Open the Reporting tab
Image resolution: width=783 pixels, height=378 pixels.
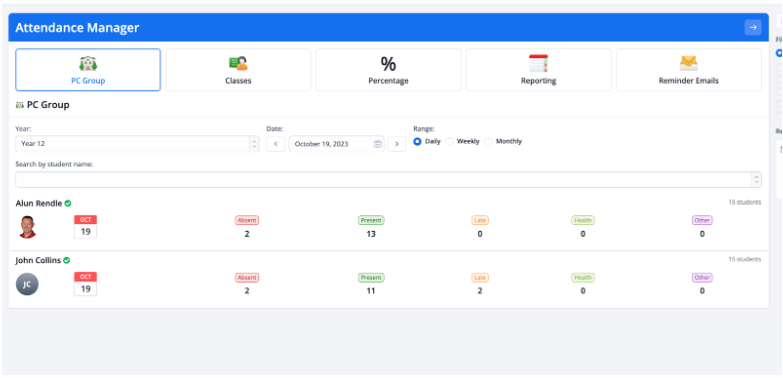tap(539, 70)
